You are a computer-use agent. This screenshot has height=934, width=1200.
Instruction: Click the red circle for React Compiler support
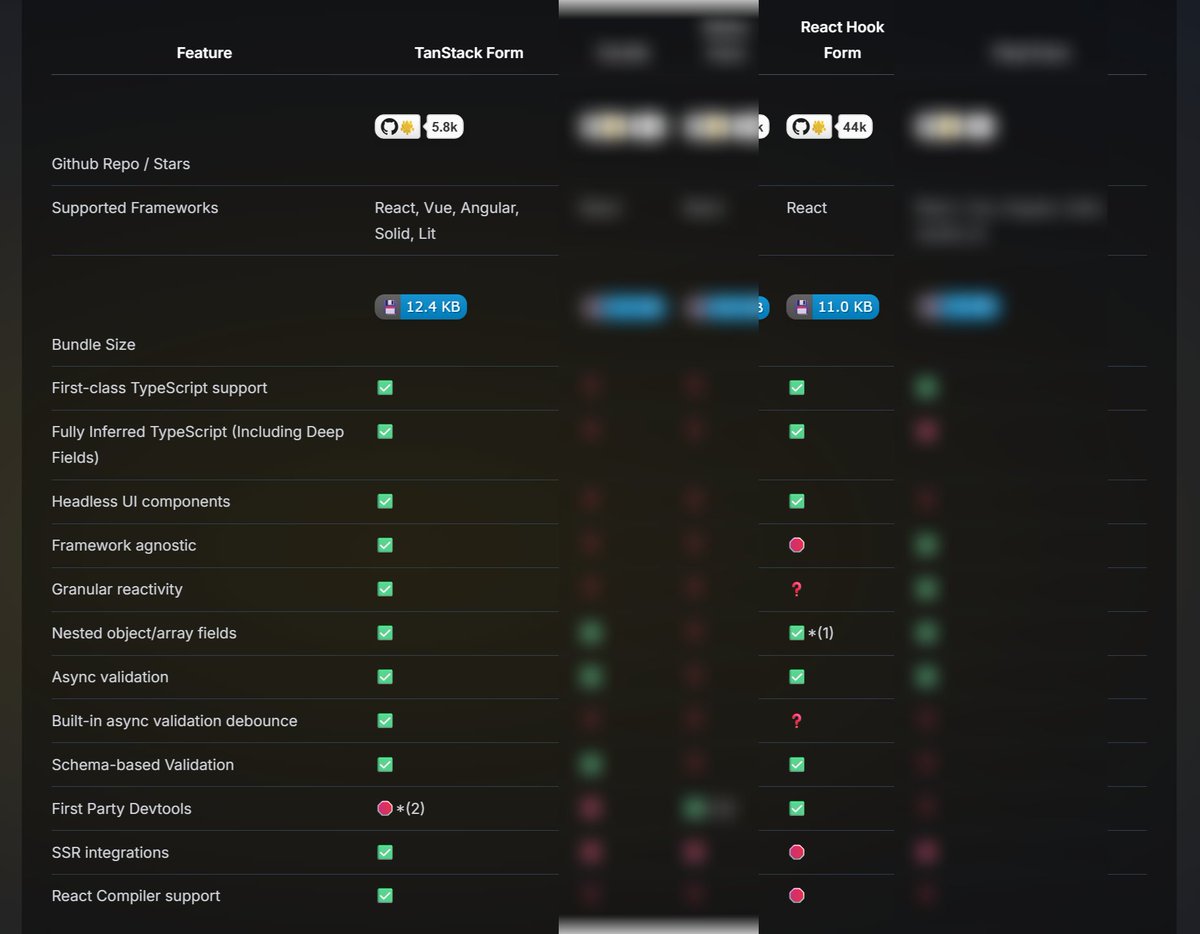pos(796,895)
